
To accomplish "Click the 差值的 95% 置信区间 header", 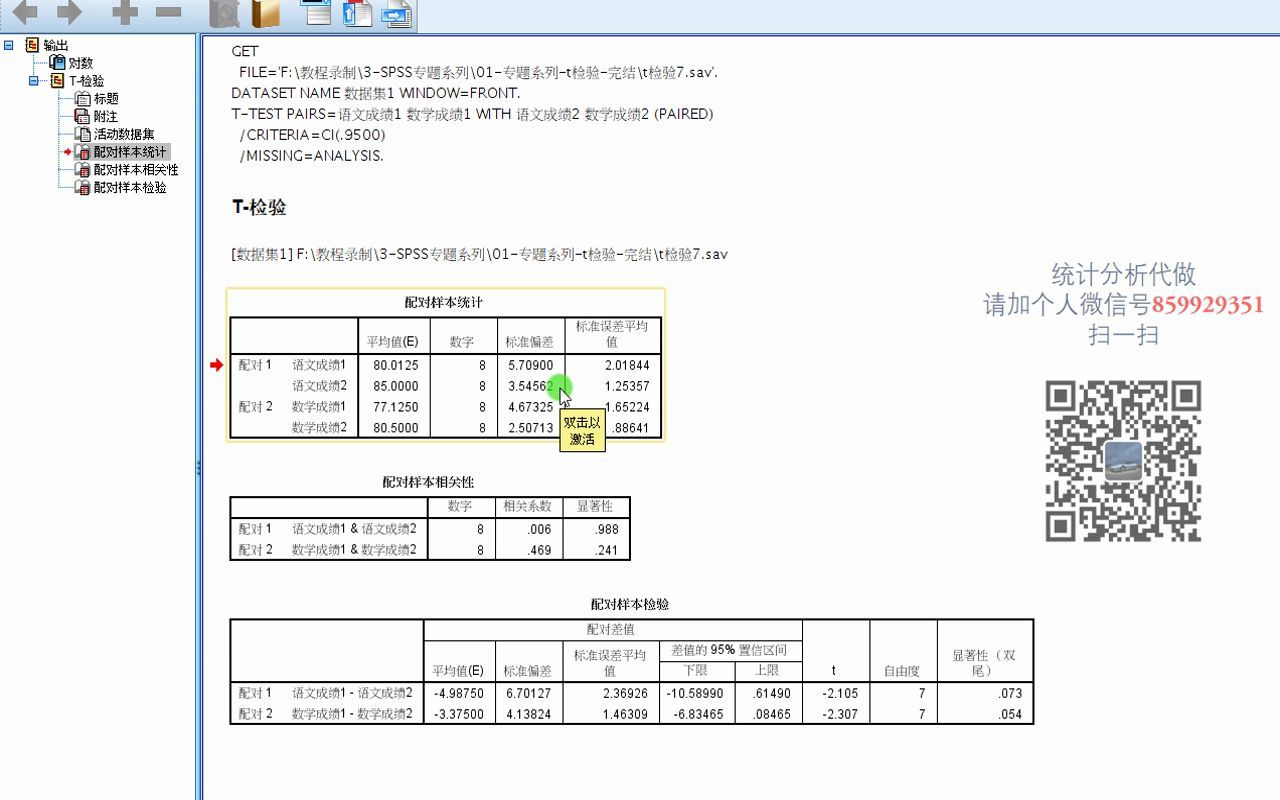I will point(730,650).
